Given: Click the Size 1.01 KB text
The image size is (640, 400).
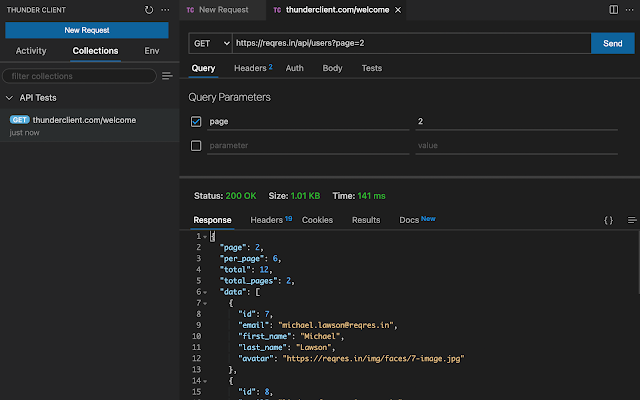Looking at the screenshot, I should click(x=294, y=196).
